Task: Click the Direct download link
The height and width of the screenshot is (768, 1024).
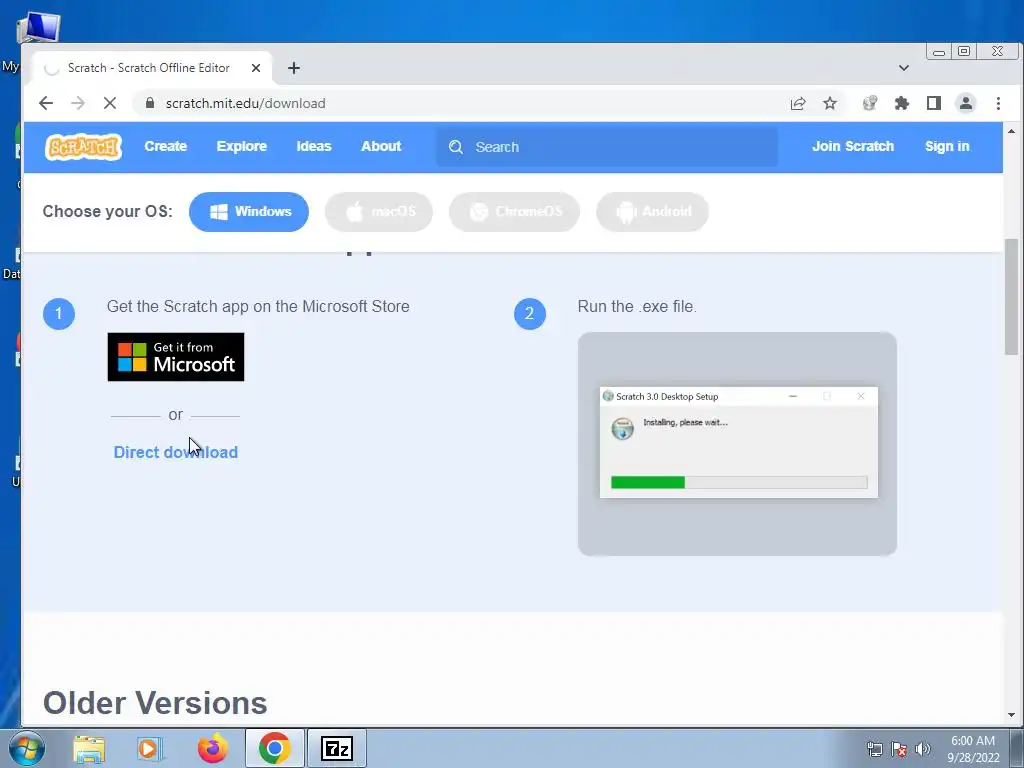Action: (176, 452)
